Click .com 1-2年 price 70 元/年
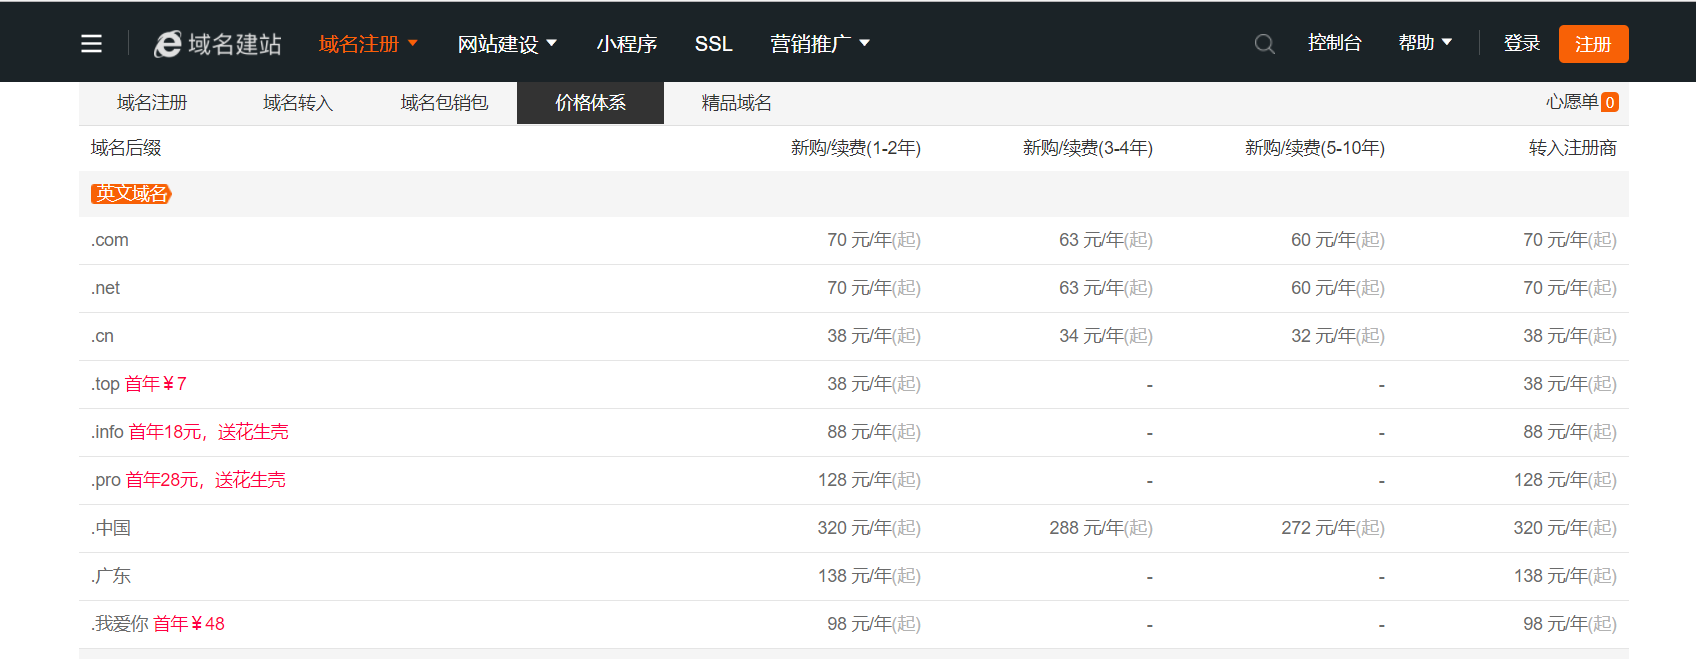 pos(874,240)
